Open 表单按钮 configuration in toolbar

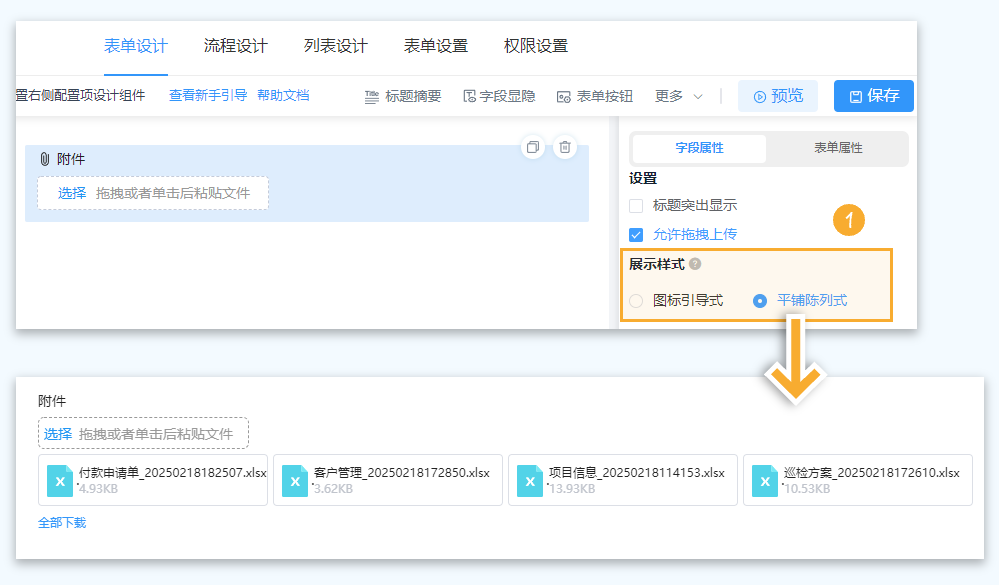point(594,96)
